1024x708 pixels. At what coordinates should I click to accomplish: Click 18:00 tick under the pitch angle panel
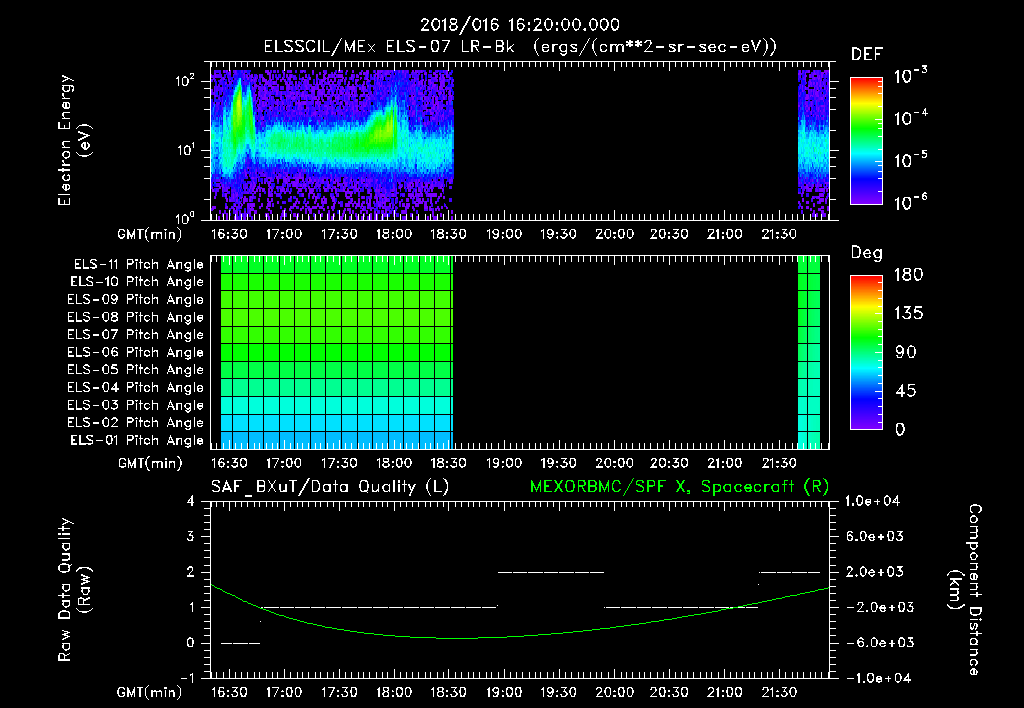coord(394,463)
